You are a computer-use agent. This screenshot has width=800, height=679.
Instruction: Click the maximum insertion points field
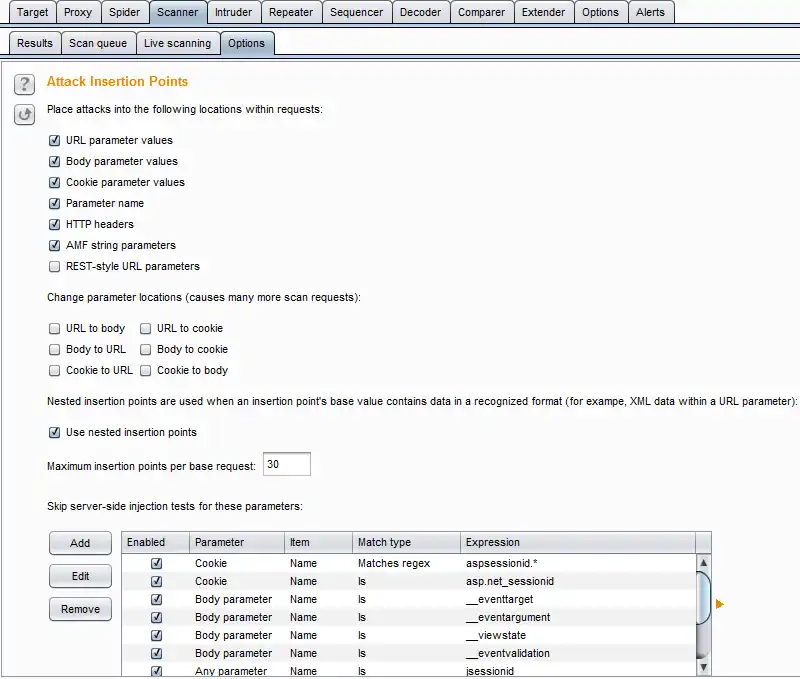287,464
